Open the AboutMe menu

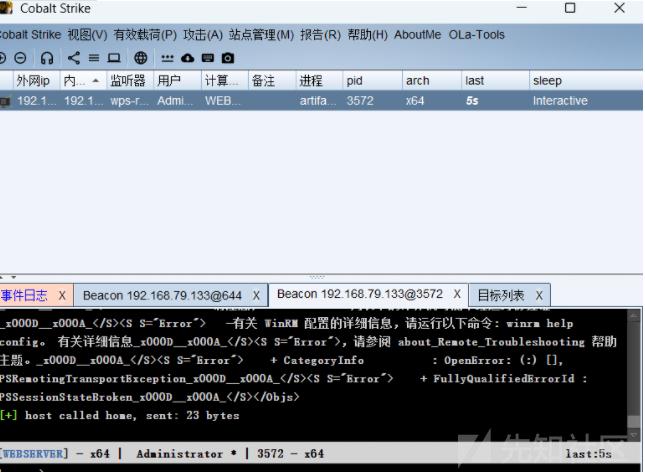[418, 35]
